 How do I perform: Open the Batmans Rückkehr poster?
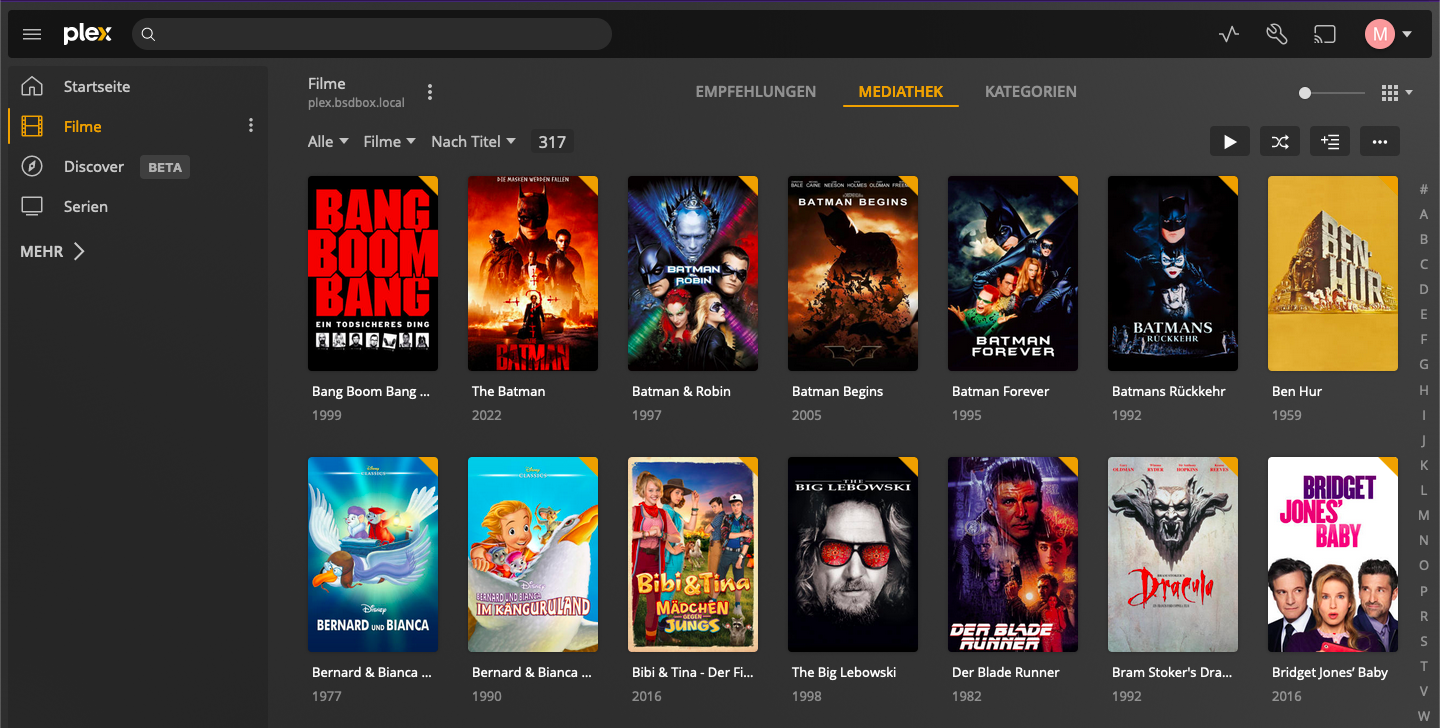(1173, 273)
